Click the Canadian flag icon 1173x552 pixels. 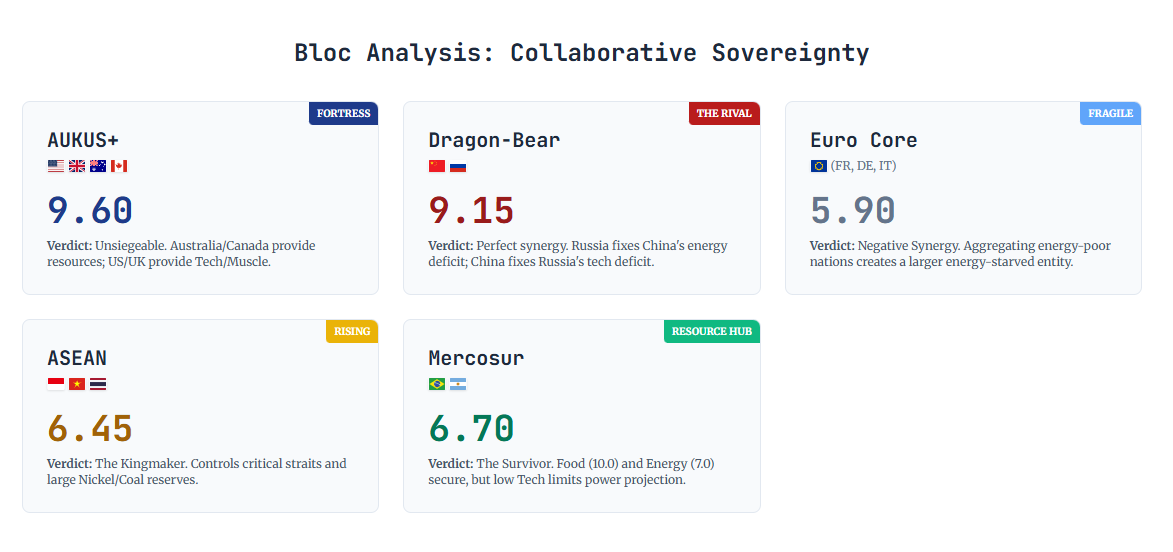[x=119, y=166]
